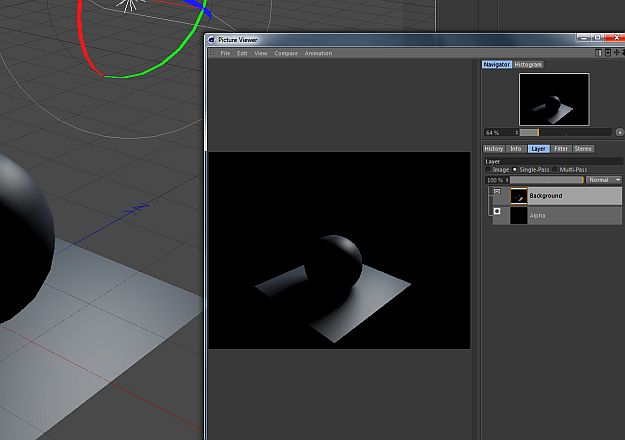Image resolution: width=625 pixels, height=440 pixels.
Task: Select the Single-Pass radio option
Action: coord(531,169)
